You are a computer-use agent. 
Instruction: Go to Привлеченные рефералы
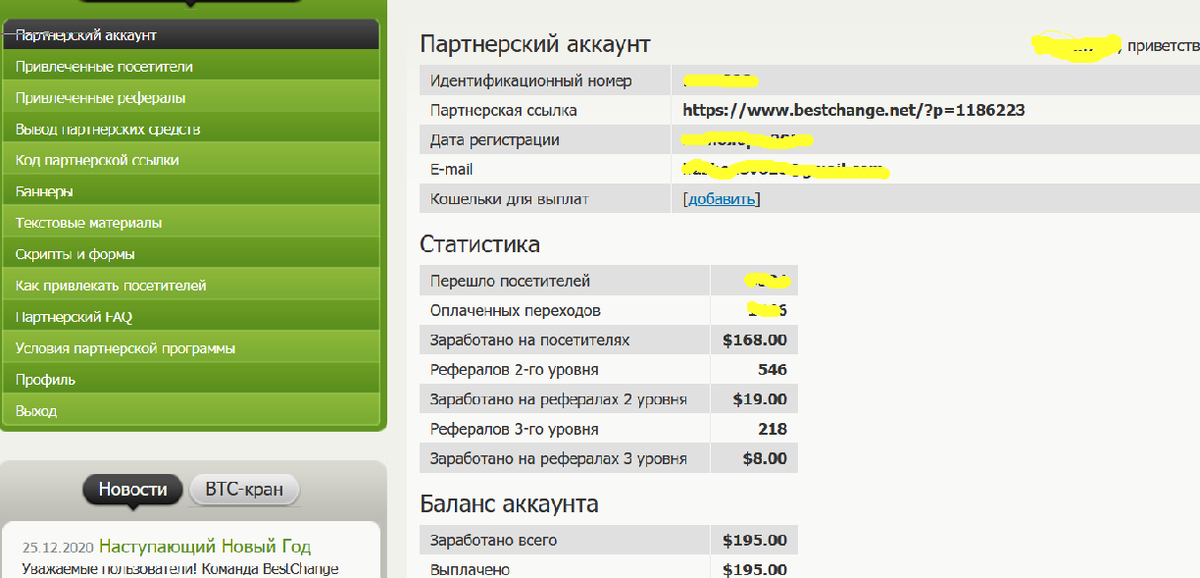[x=190, y=98]
